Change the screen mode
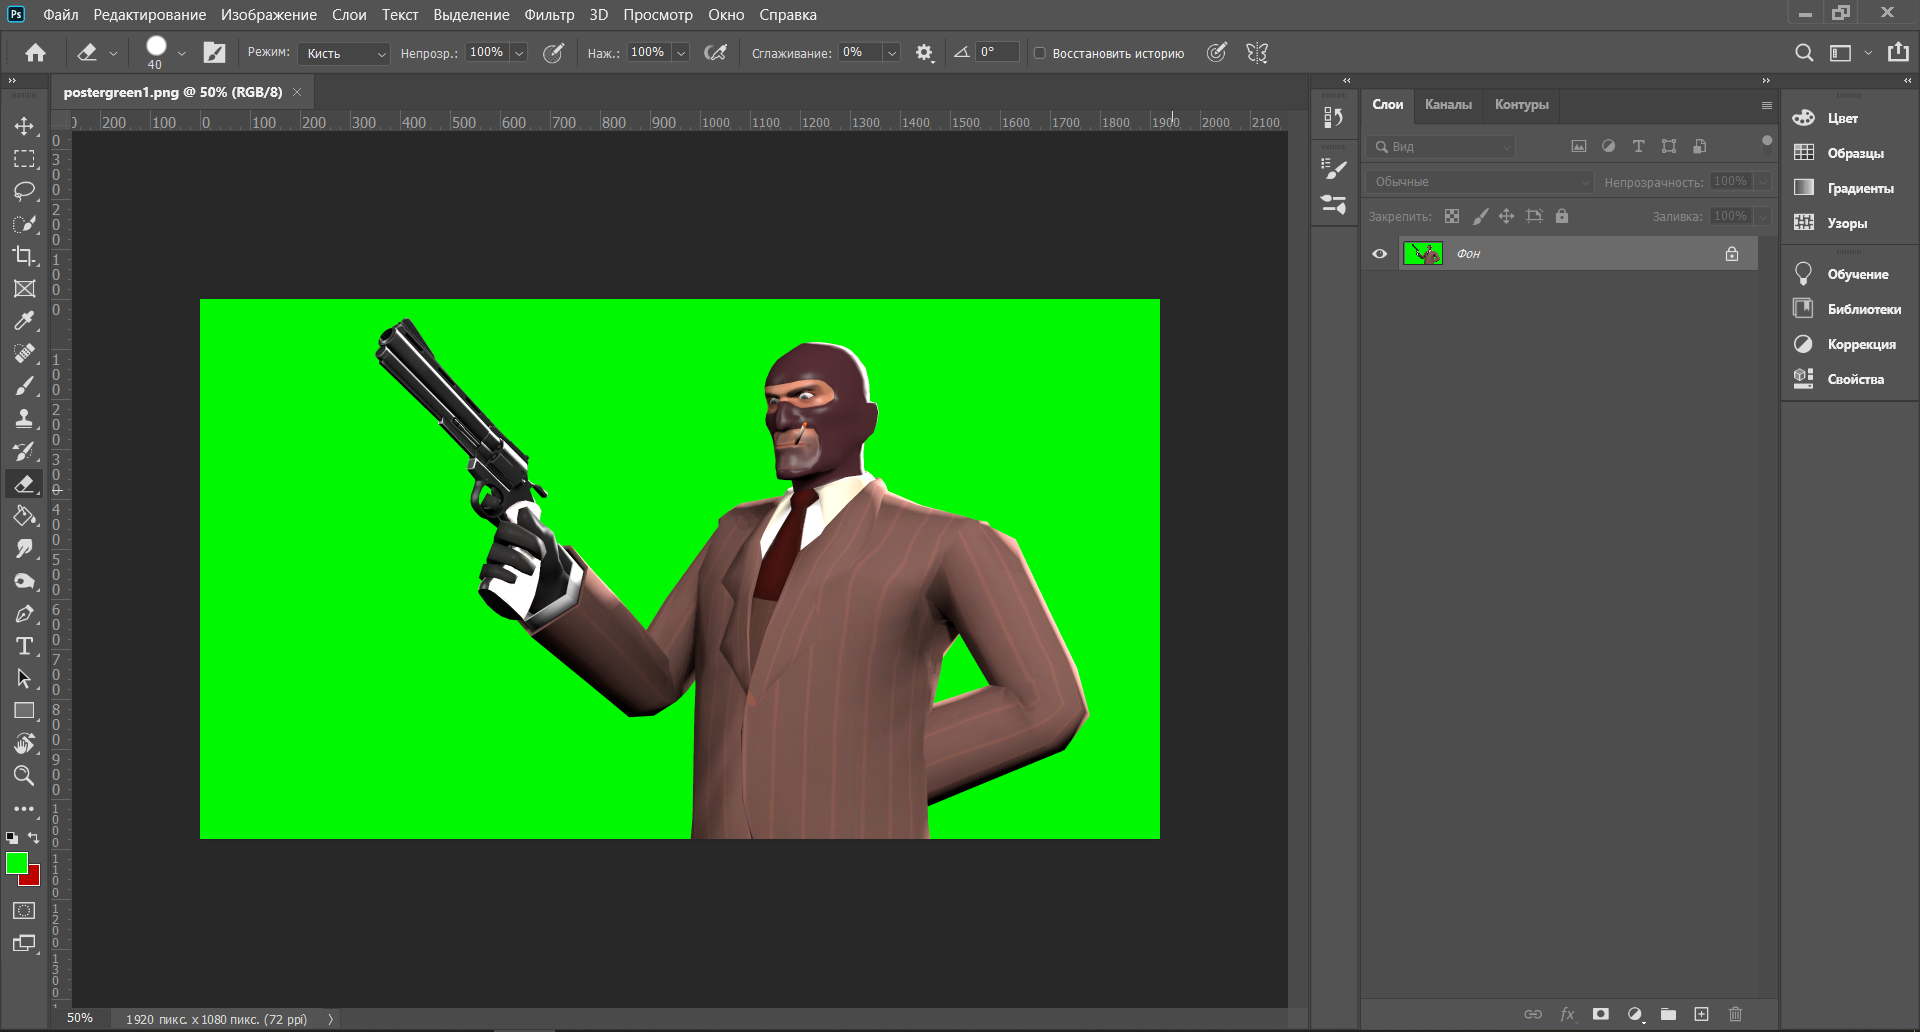The image size is (1920, 1032). click(24, 943)
